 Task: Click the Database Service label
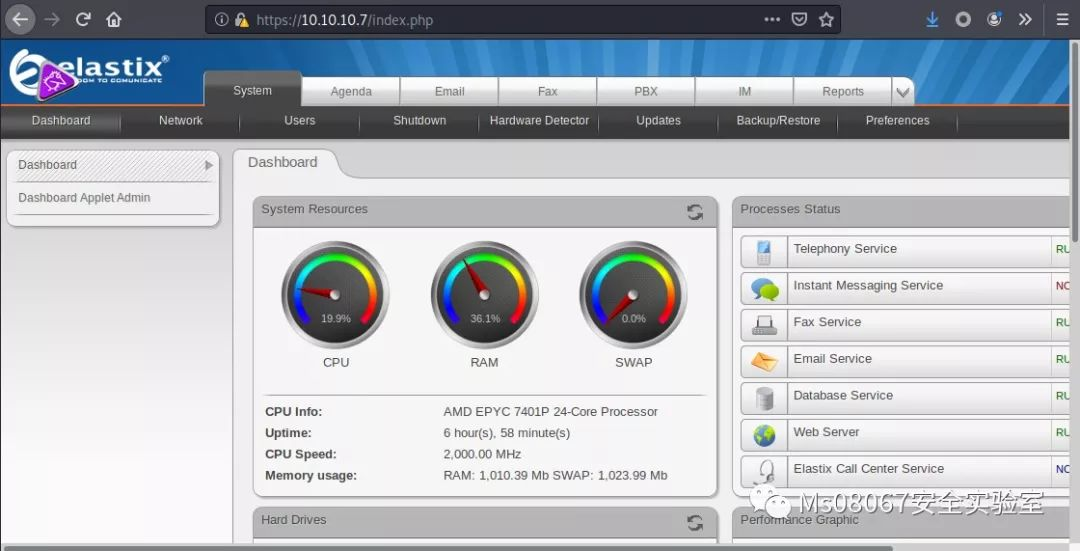843,395
